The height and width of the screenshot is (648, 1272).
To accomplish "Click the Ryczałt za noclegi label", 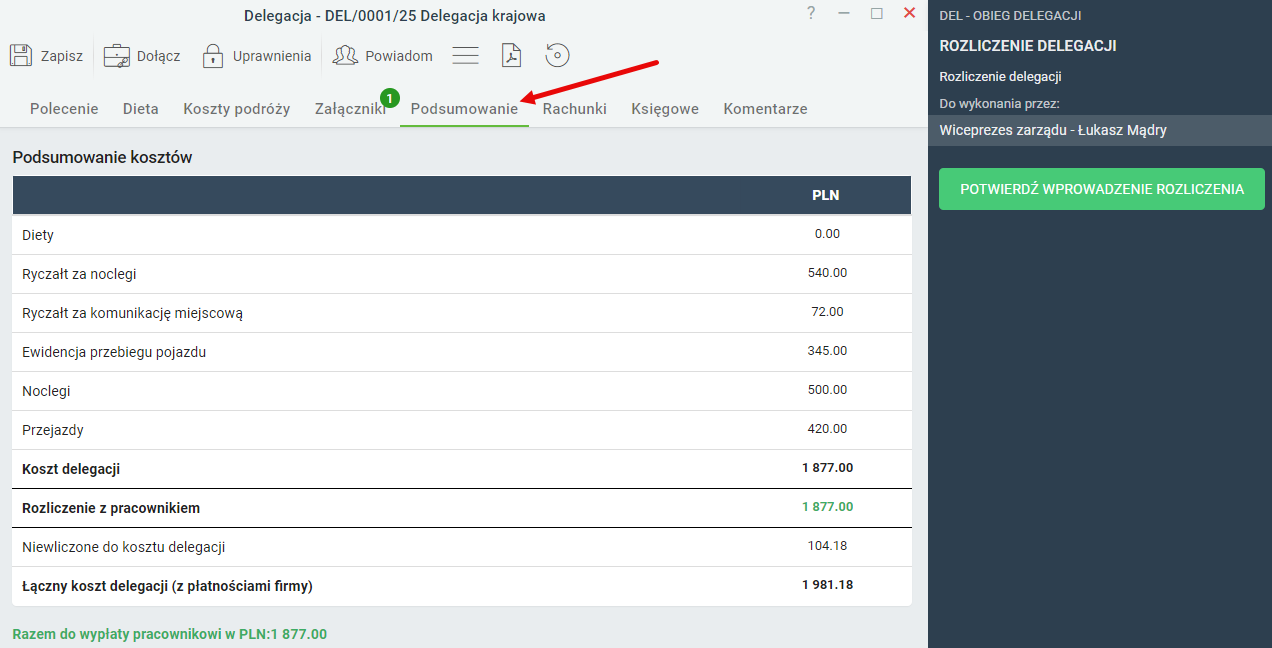I will coord(79,274).
